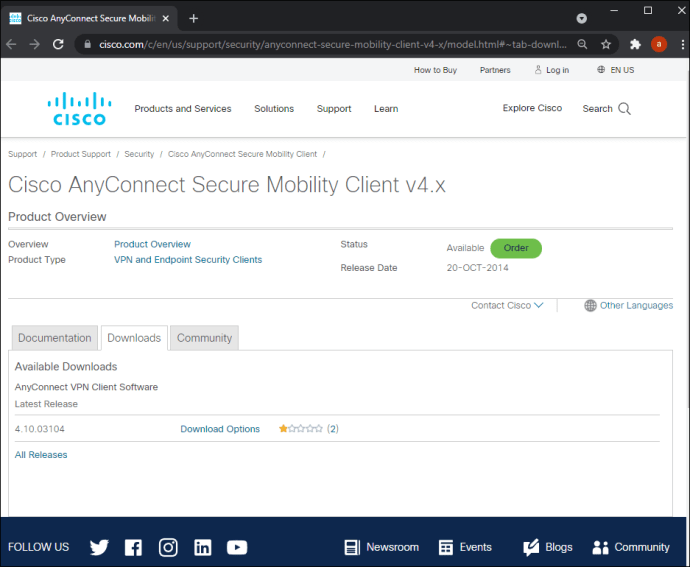This screenshot has width=690, height=567.
Task: Click the Events footer text link
Action: tap(476, 547)
